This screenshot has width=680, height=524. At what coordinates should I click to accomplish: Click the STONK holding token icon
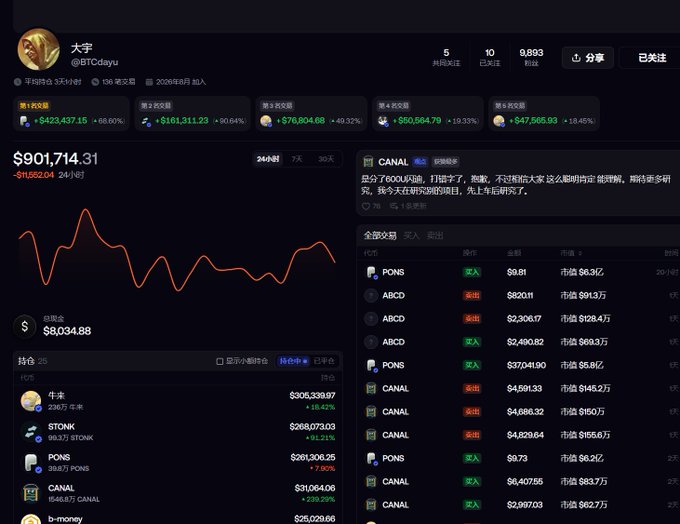(31, 432)
